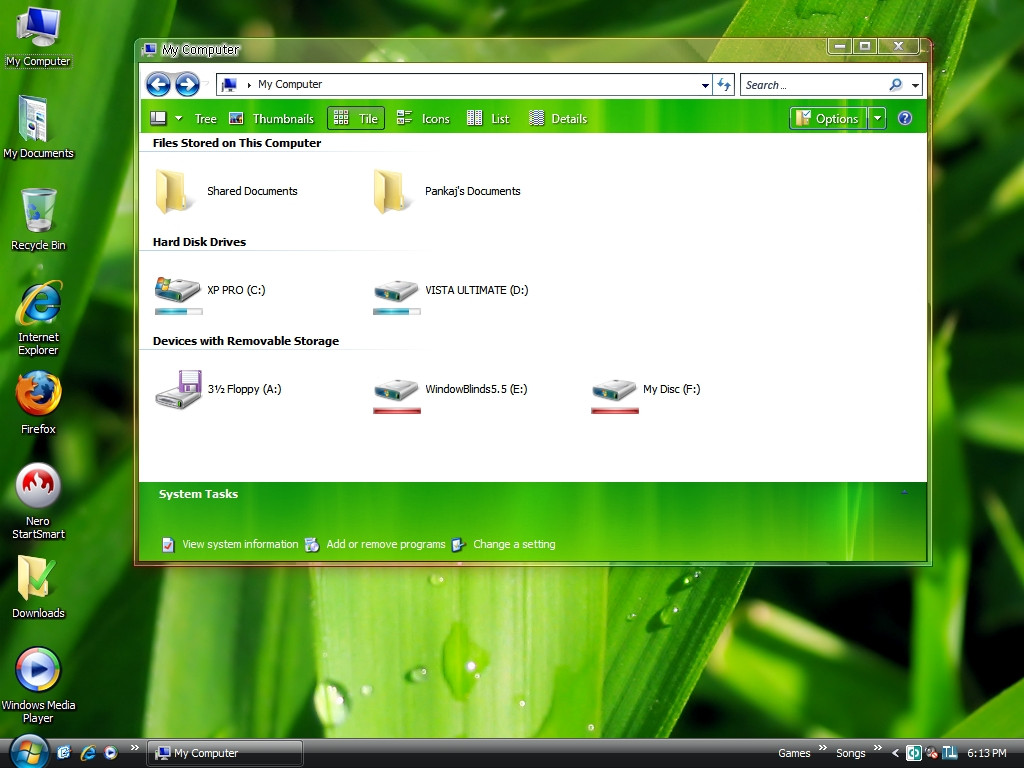Click the blue tray icon next to the clock
The width and height of the screenshot is (1024, 768).
(x=949, y=753)
